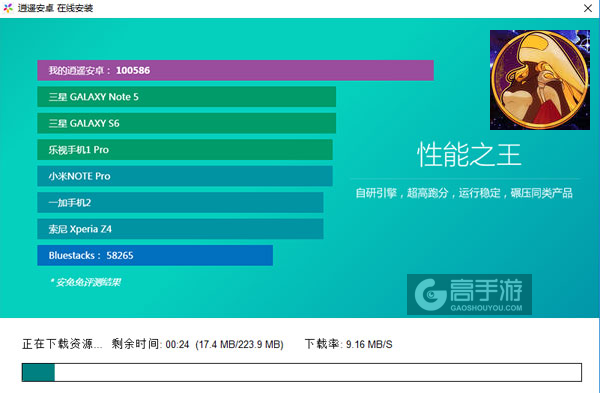This screenshot has width=600, height=393.
Task: Click the download progress bar
Action: coord(302,372)
